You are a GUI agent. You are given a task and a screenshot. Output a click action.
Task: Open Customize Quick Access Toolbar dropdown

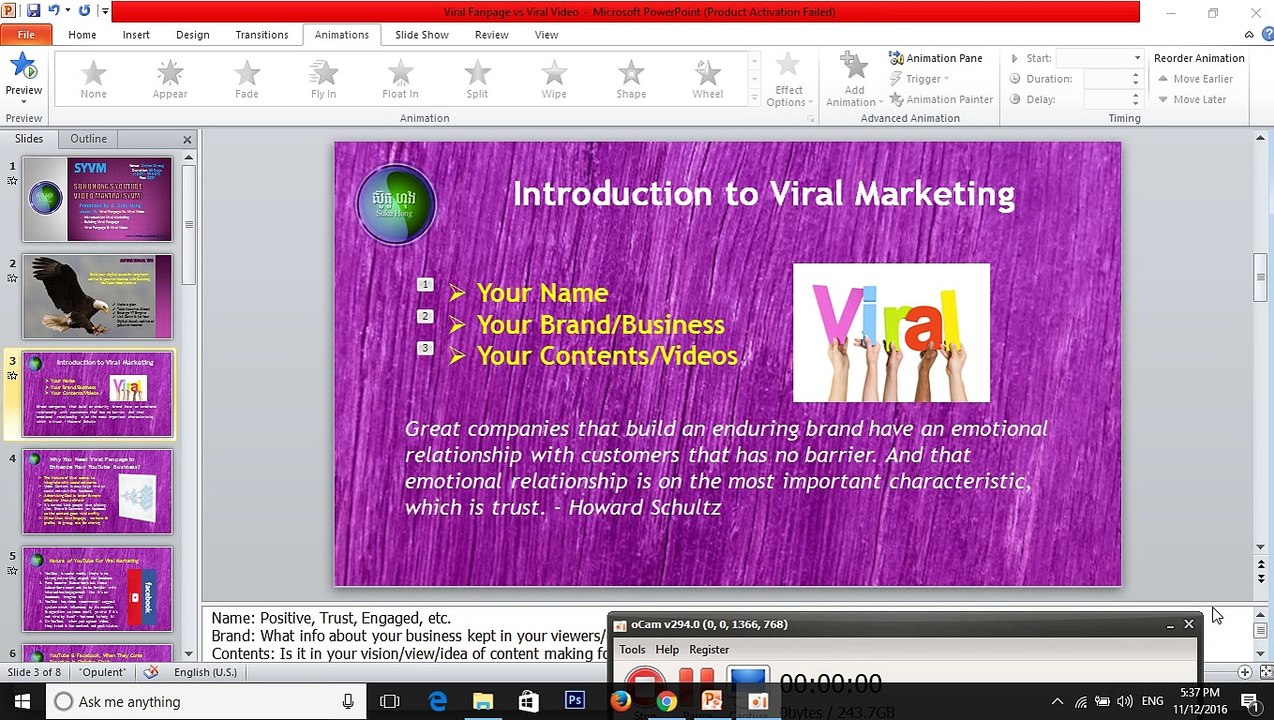click(x=105, y=11)
